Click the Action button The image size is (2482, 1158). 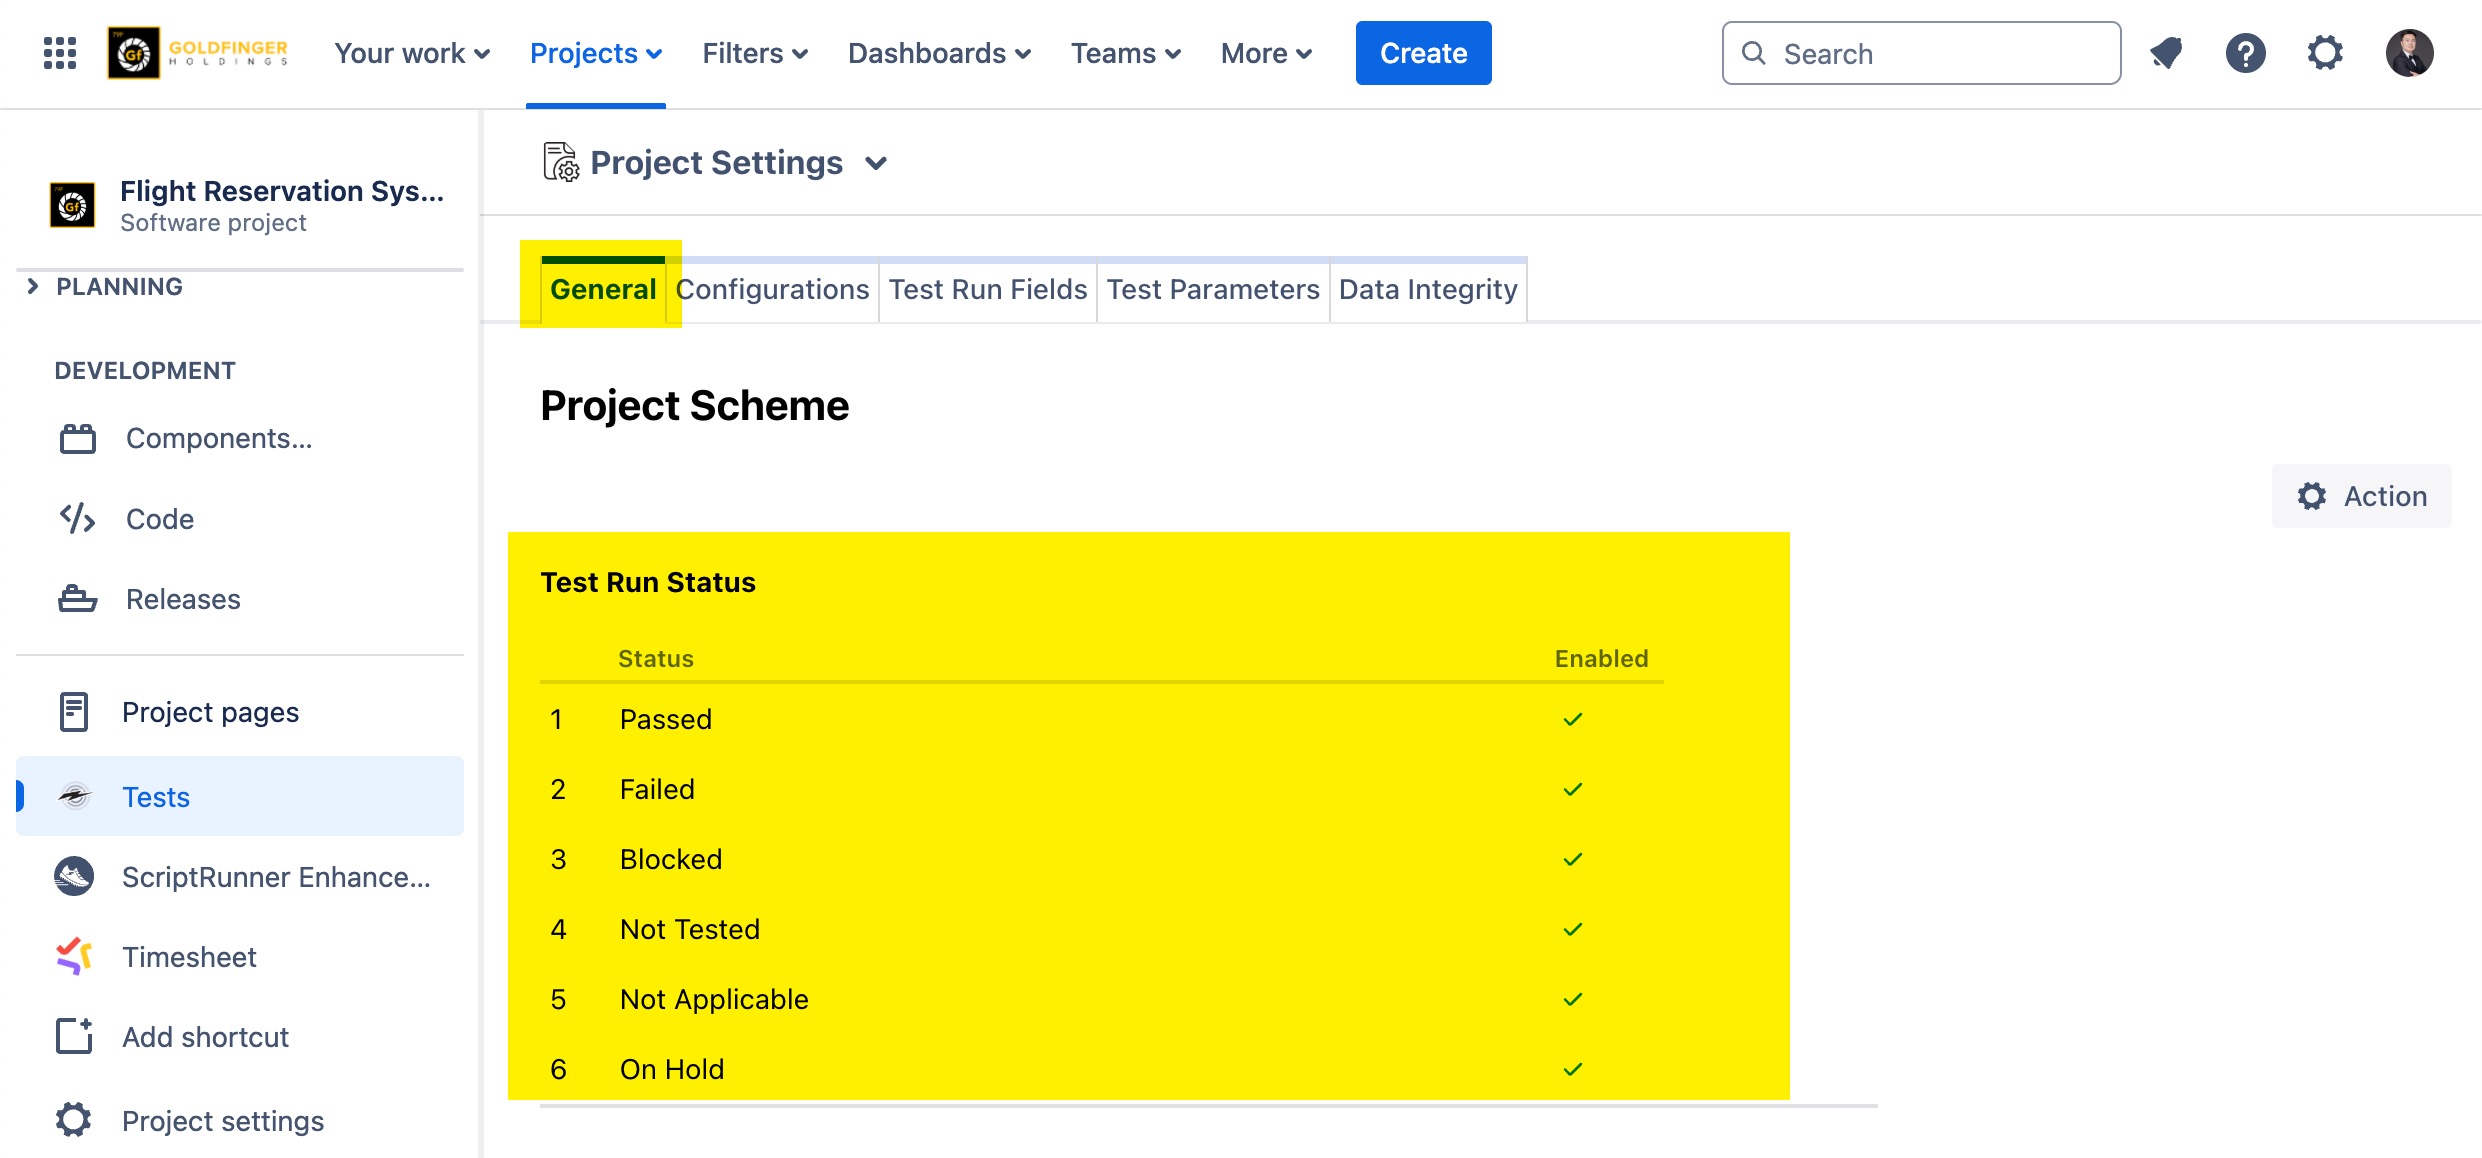2361,496
